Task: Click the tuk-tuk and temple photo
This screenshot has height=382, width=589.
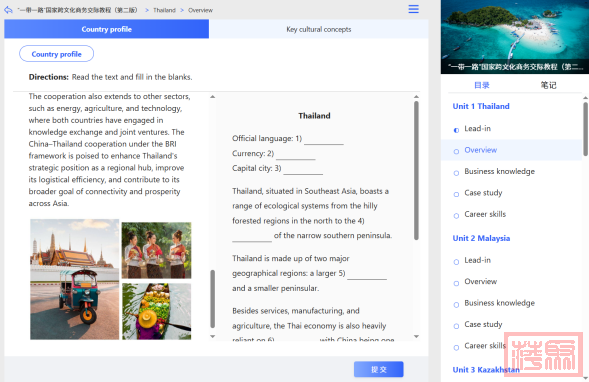Action: click(74, 279)
